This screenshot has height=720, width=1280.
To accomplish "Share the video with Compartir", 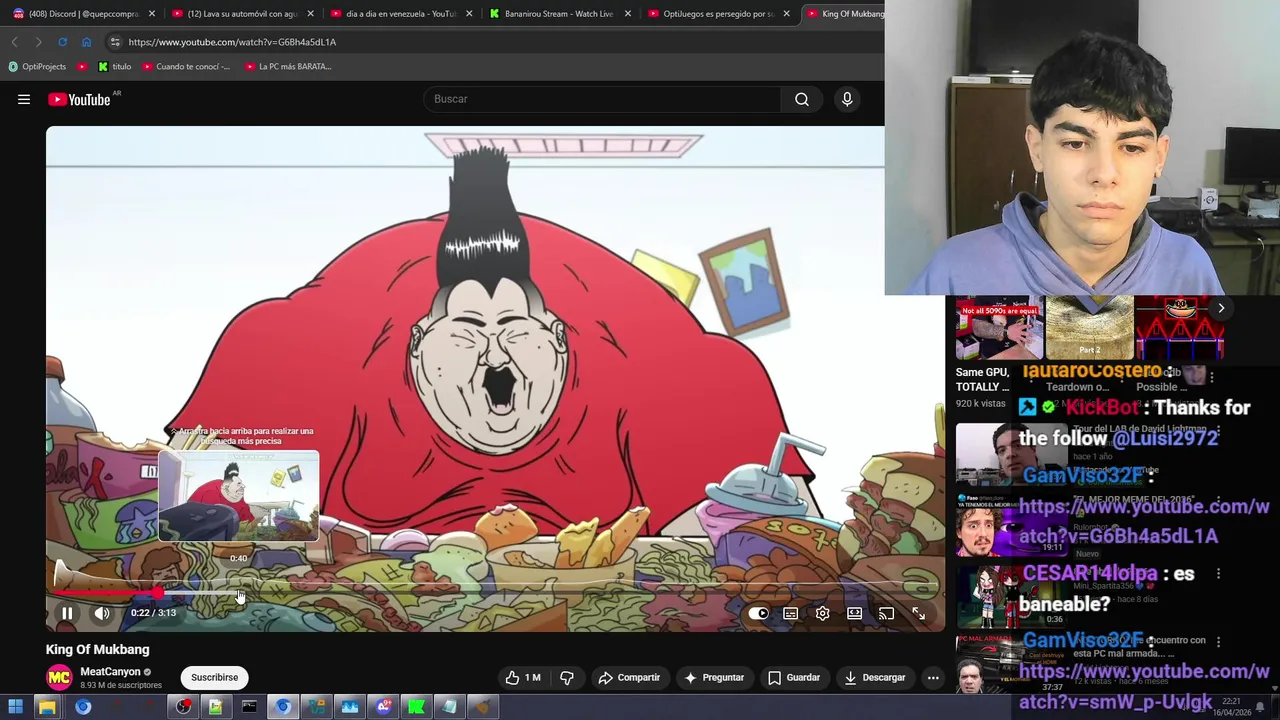I will point(629,677).
